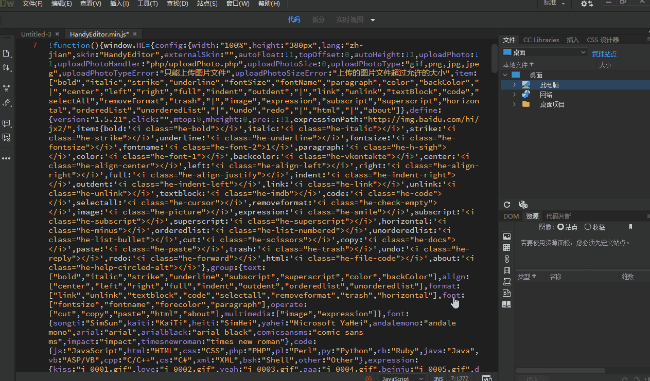
Task: Switch to the Untitled-3 document tab
Action: click(x=36, y=34)
